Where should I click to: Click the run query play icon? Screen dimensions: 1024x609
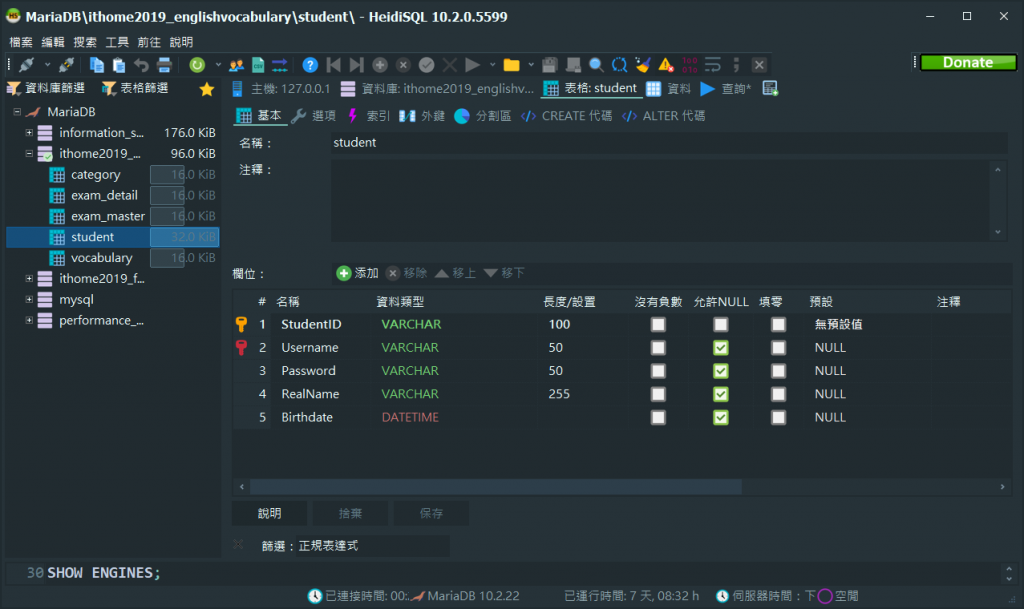(x=472, y=65)
